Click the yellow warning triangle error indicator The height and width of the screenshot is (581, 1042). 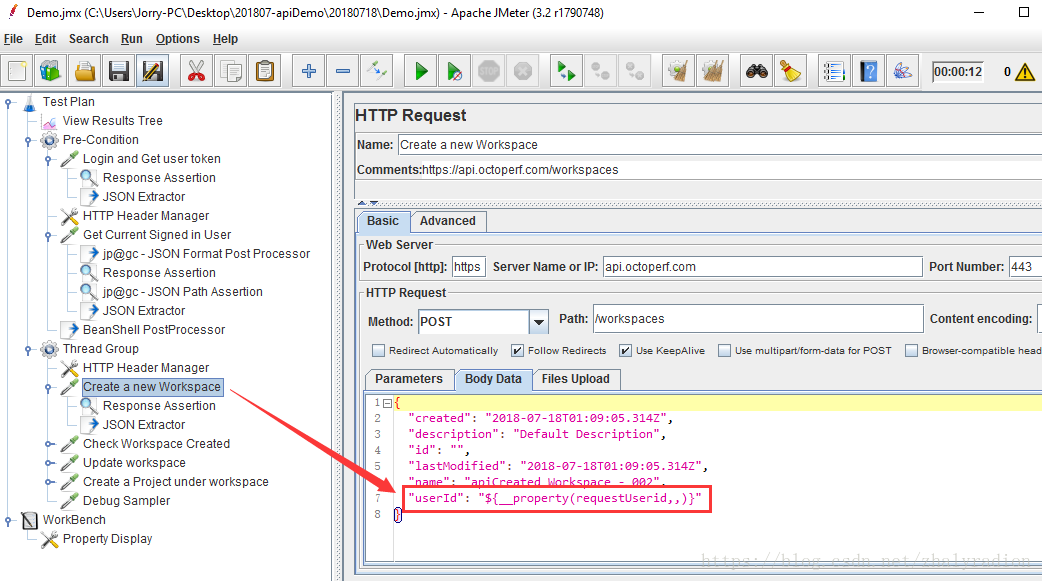pos(1025,72)
